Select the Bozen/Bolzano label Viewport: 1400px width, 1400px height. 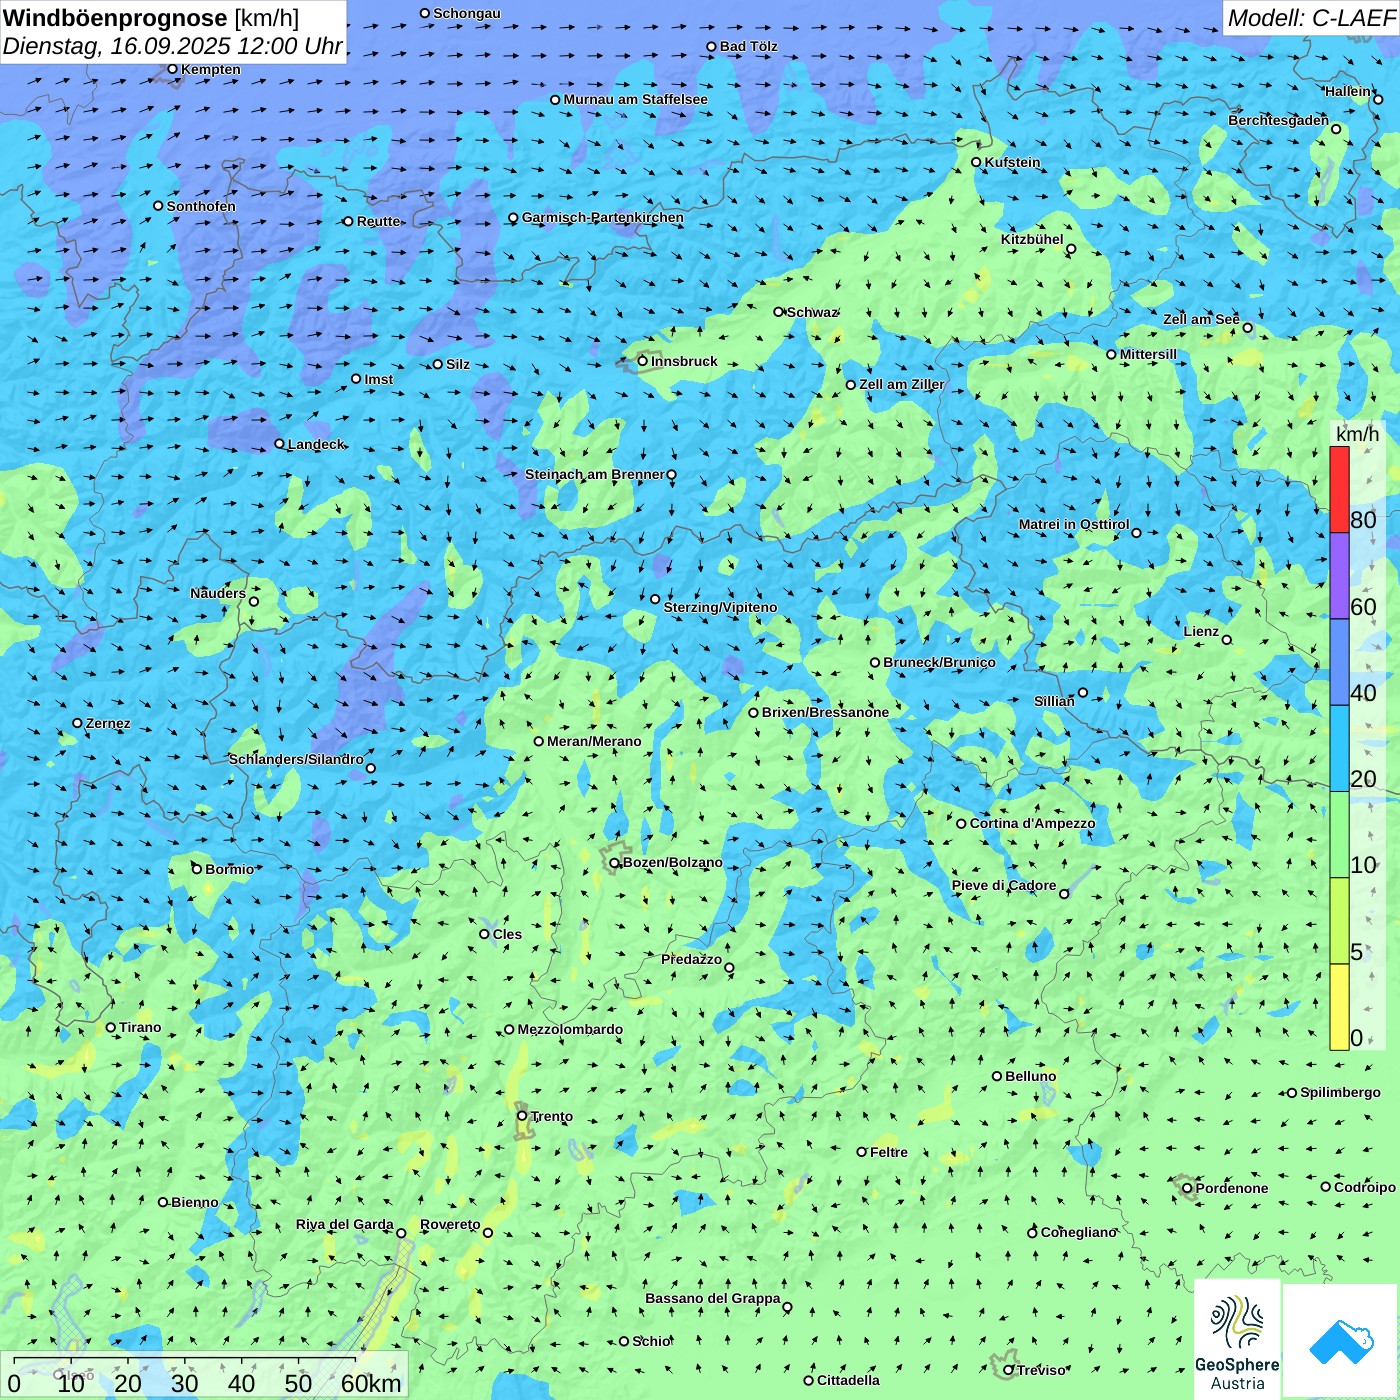672,862
